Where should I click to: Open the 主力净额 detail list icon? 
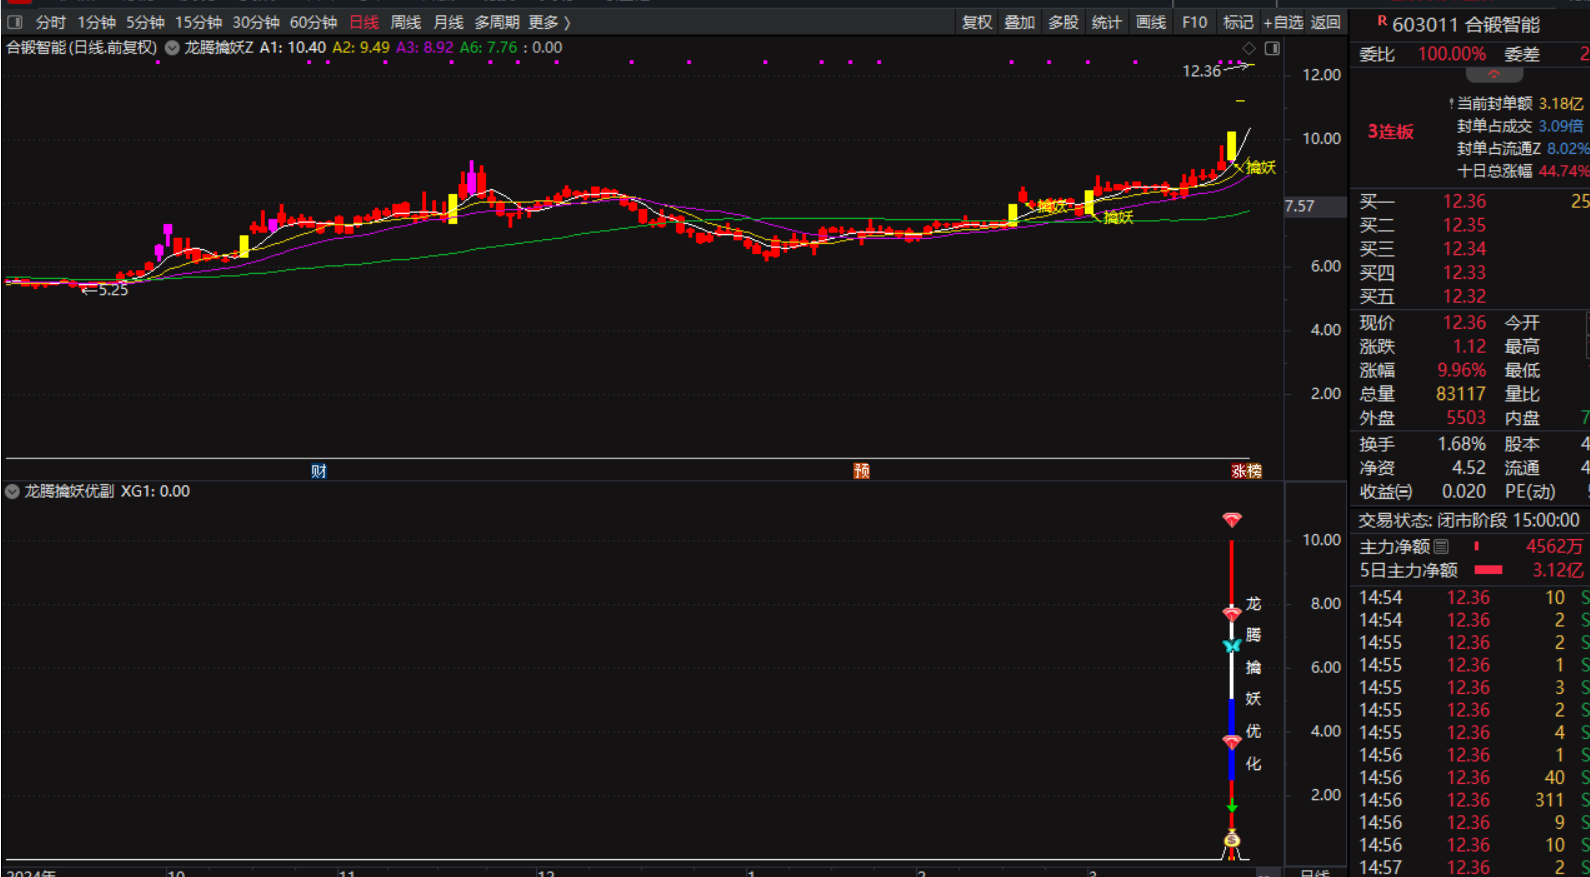point(1441,547)
